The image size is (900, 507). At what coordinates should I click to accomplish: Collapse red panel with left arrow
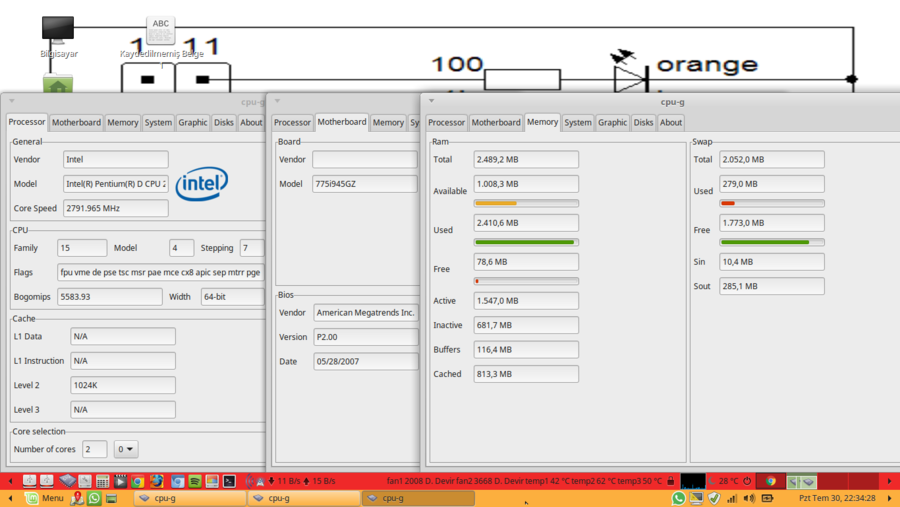pyautogui.click(x=10, y=481)
